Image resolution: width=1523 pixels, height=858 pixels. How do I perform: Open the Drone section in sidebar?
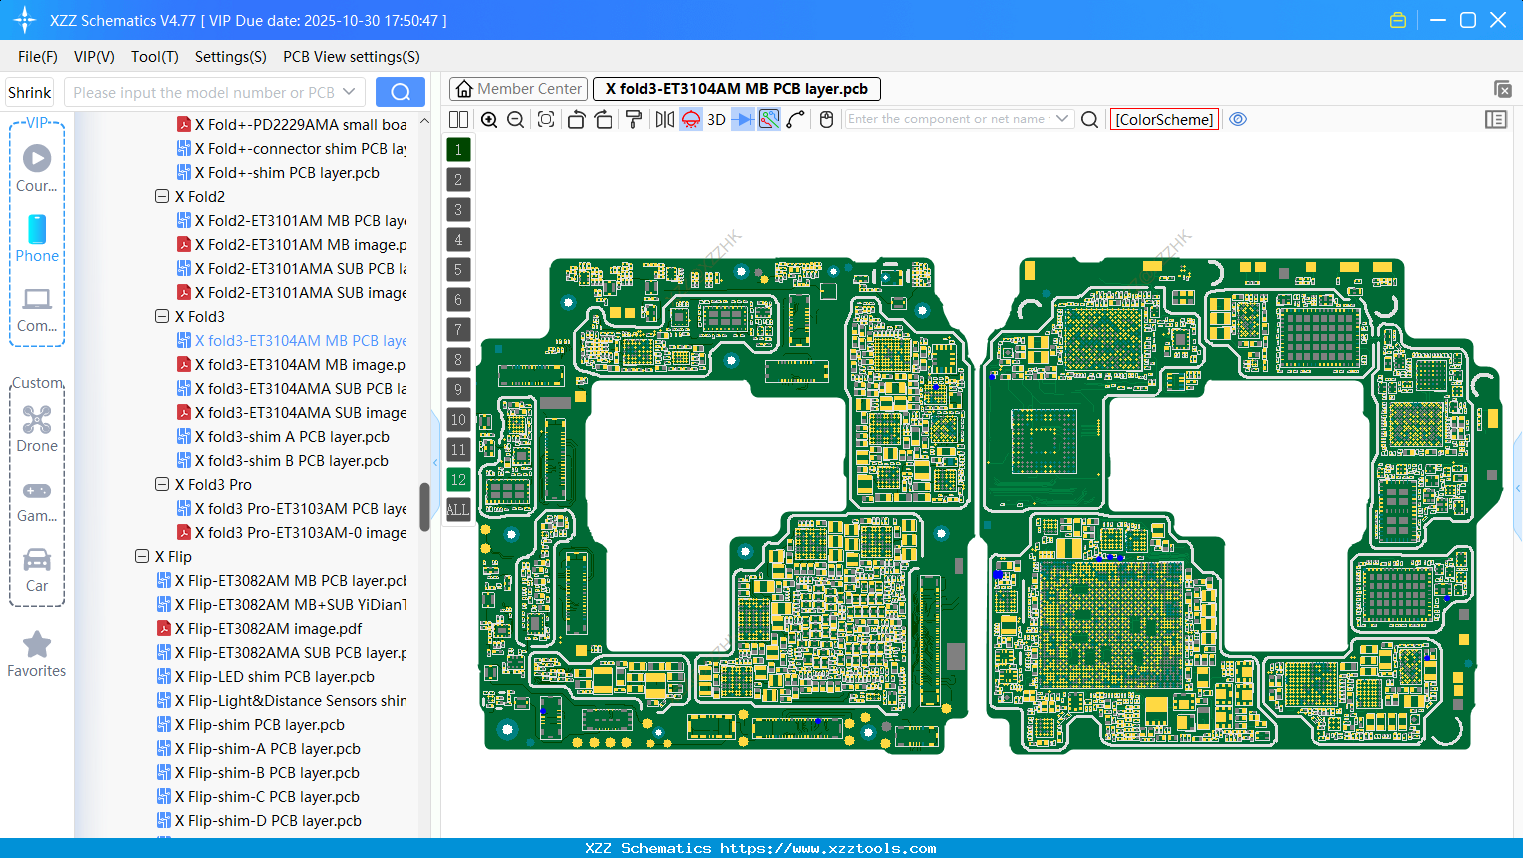pos(37,430)
